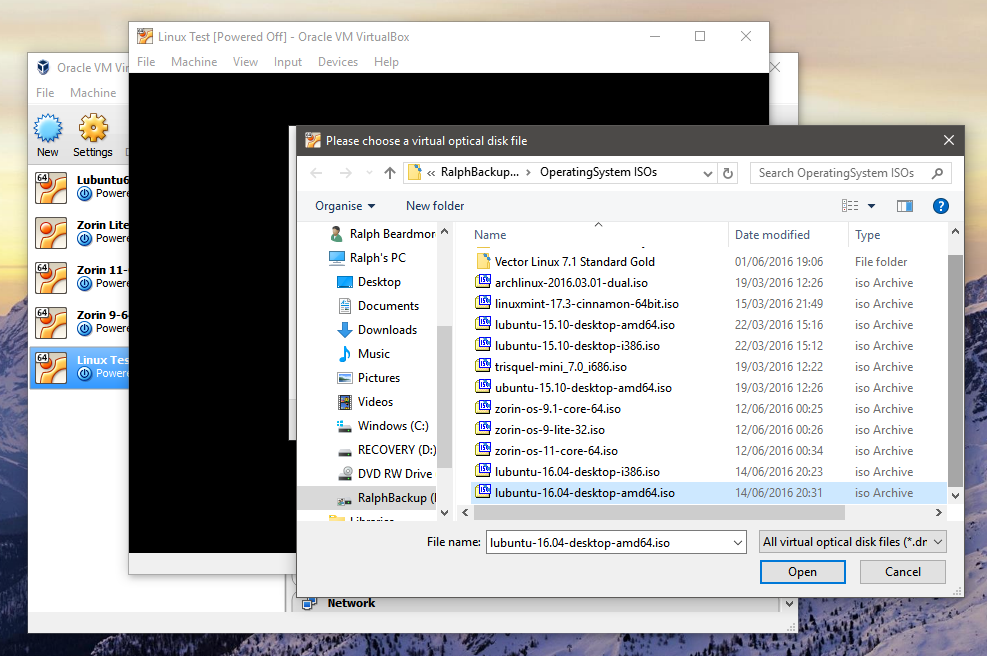This screenshot has height=656, width=987.
Task: Select the Lubuntu64 virtual machine icon
Action: click(x=51, y=188)
